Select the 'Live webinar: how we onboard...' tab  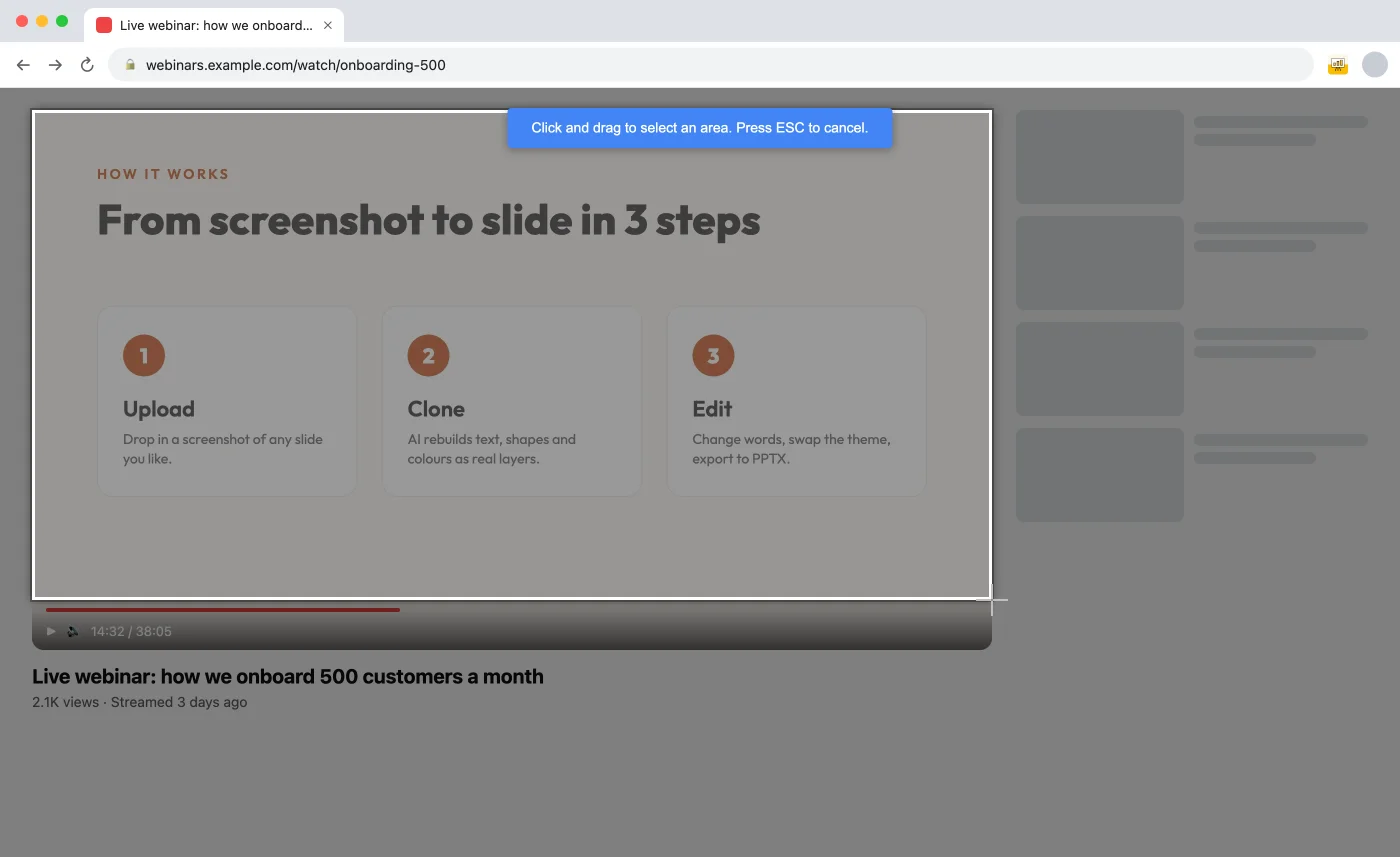(x=214, y=25)
